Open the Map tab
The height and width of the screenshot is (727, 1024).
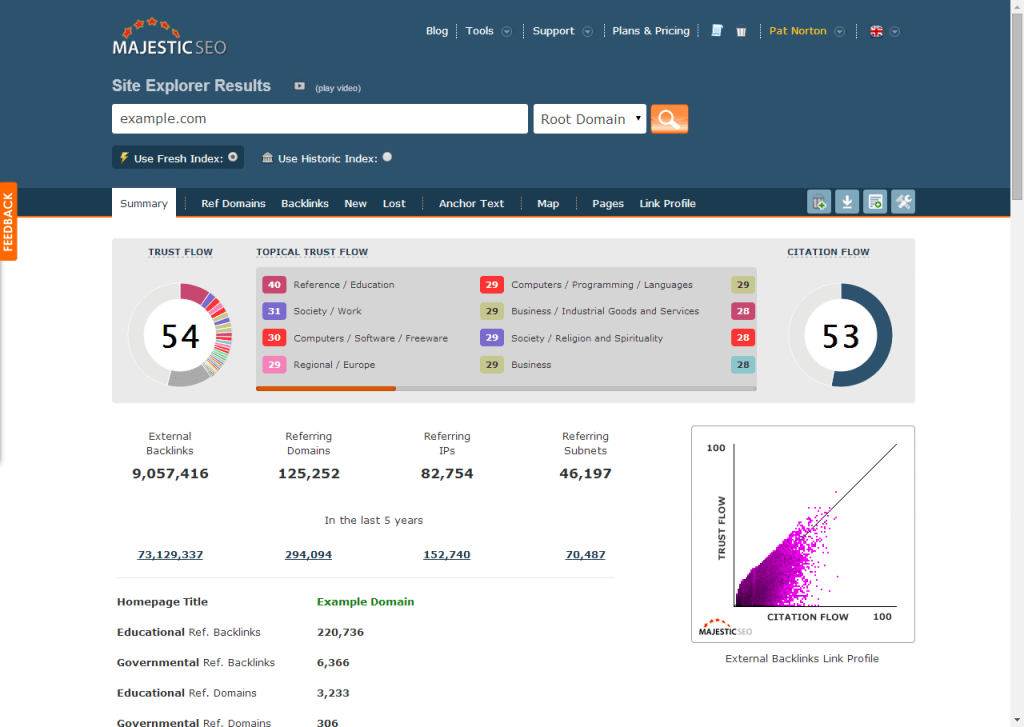pos(548,203)
